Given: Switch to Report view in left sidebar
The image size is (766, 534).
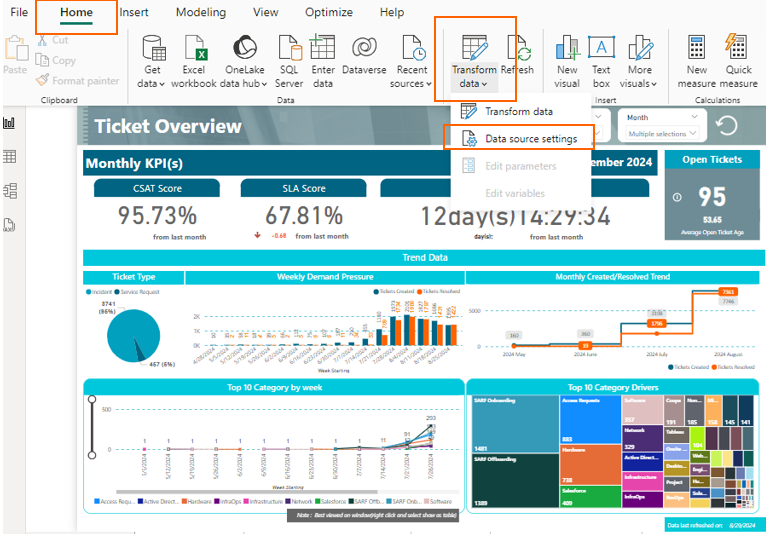Looking at the screenshot, I should click(x=10, y=123).
